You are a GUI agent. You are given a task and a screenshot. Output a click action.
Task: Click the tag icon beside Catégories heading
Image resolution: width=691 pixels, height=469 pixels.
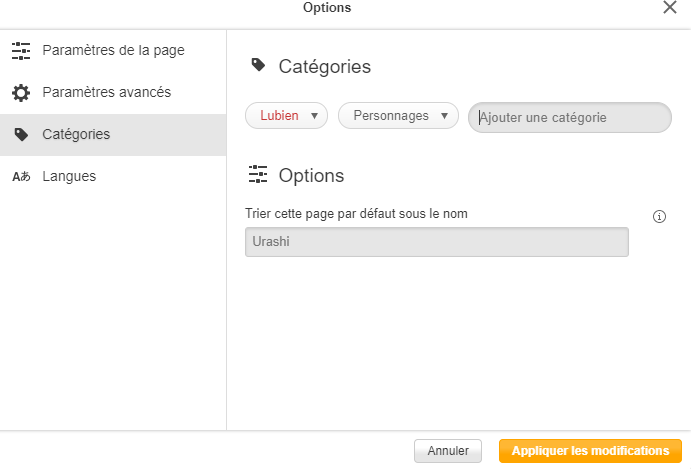pyautogui.click(x=258, y=66)
